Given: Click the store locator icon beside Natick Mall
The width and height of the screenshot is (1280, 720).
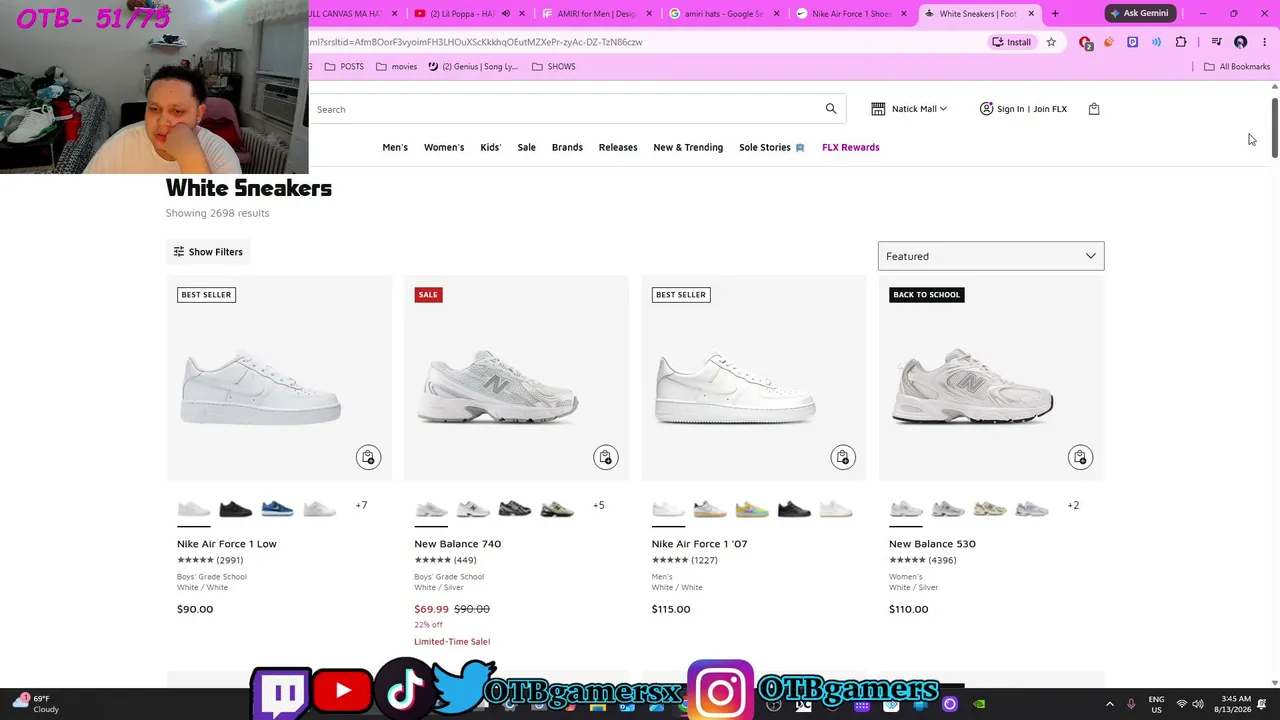Looking at the screenshot, I should coord(878,109).
